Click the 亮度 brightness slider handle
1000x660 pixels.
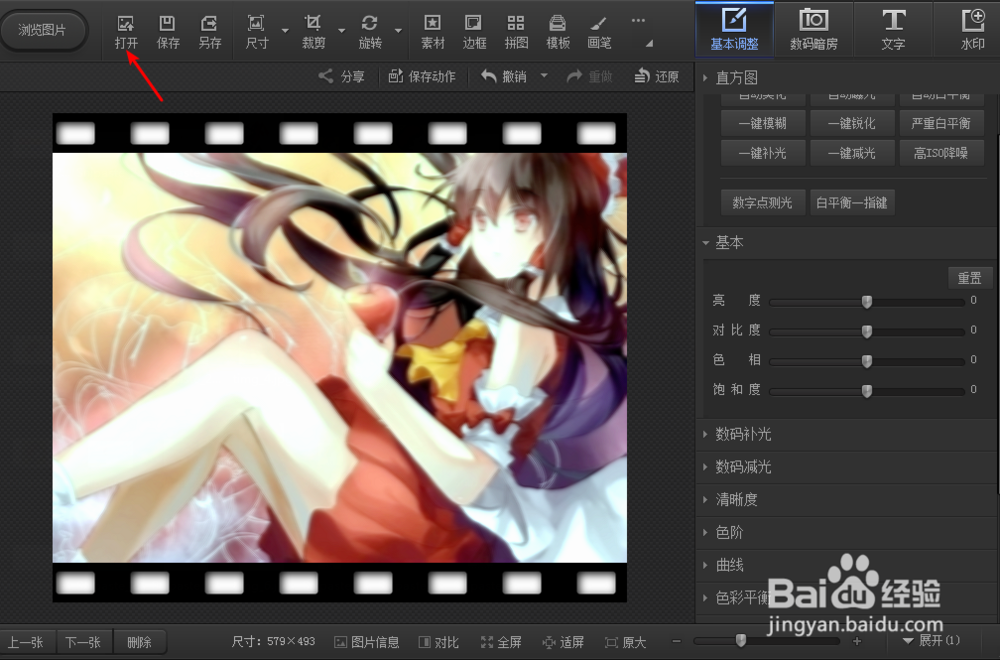(x=867, y=301)
